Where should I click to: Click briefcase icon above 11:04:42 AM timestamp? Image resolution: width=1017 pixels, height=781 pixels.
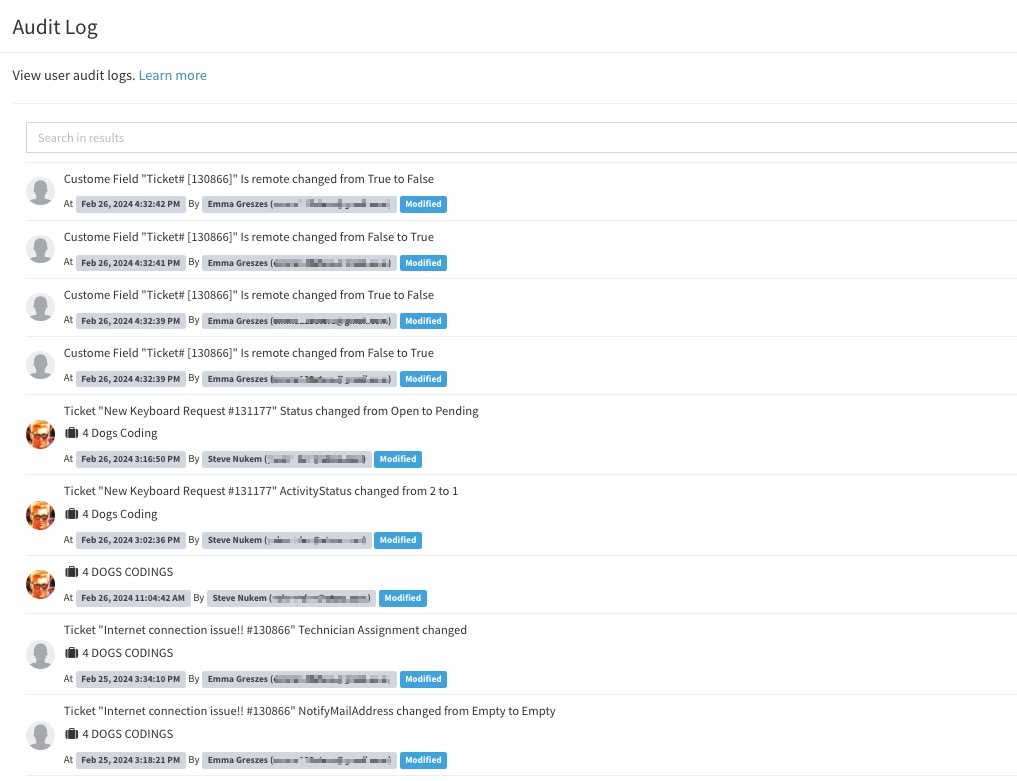click(71, 571)
